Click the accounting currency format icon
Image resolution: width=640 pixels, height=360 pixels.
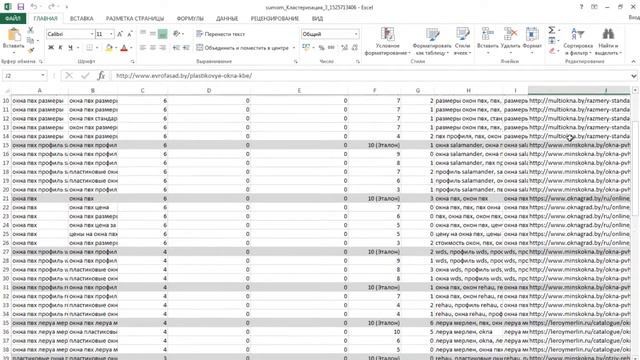(307, 48)
